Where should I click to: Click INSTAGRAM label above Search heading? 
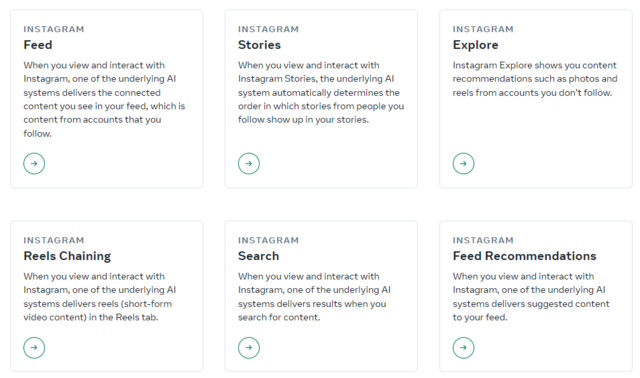[268, 240]
